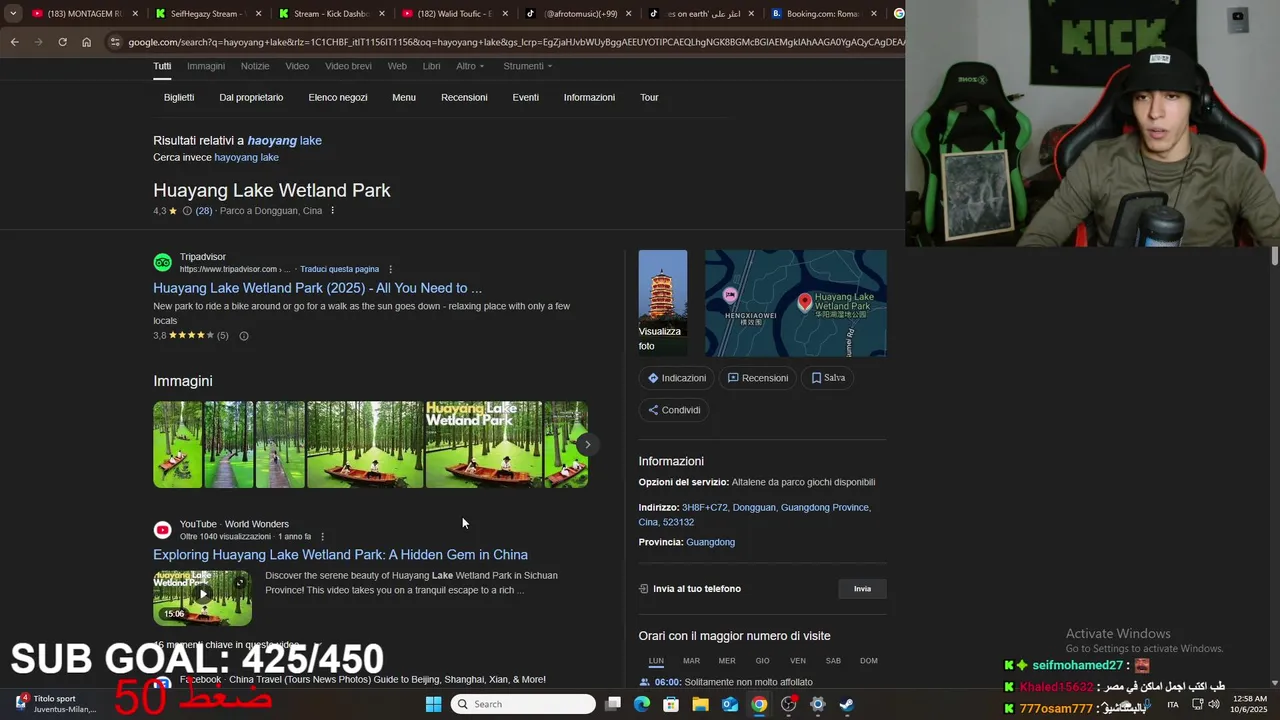The height and width of the screenshot is (720, 1280).
Task: Click the Eventi chip
Action: tap(526, 97)
